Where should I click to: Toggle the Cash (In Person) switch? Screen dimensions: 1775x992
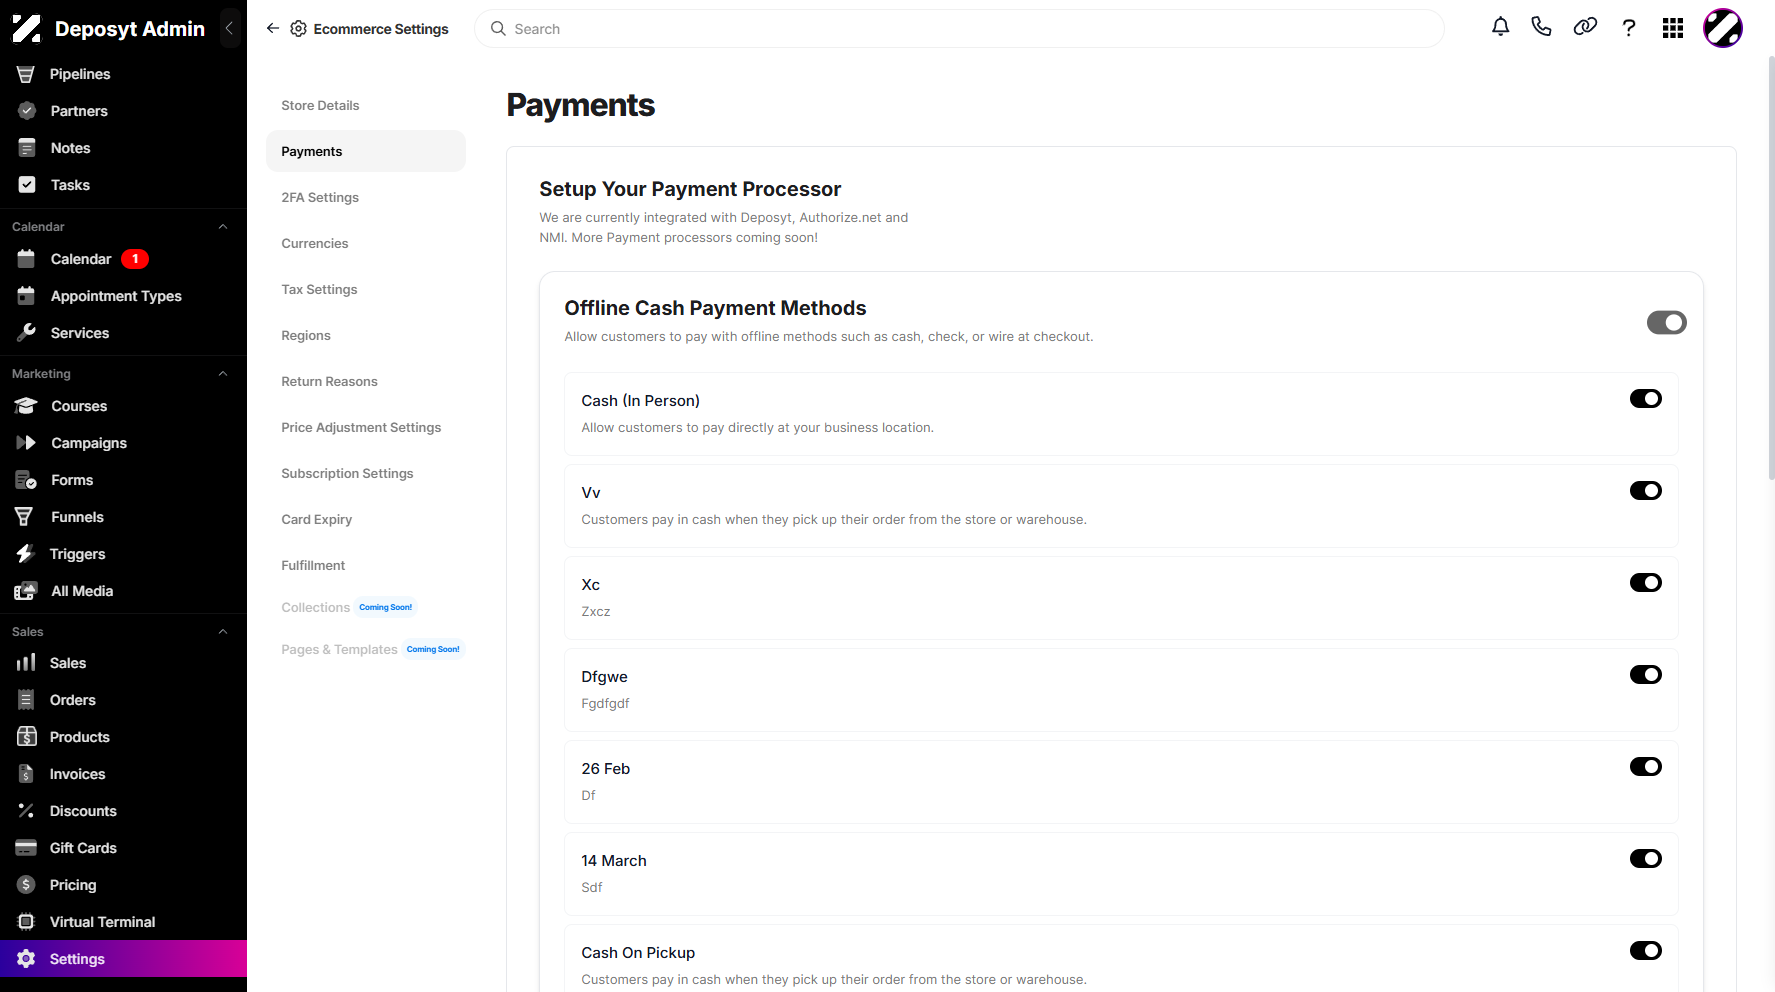(x=1646, y=399)
